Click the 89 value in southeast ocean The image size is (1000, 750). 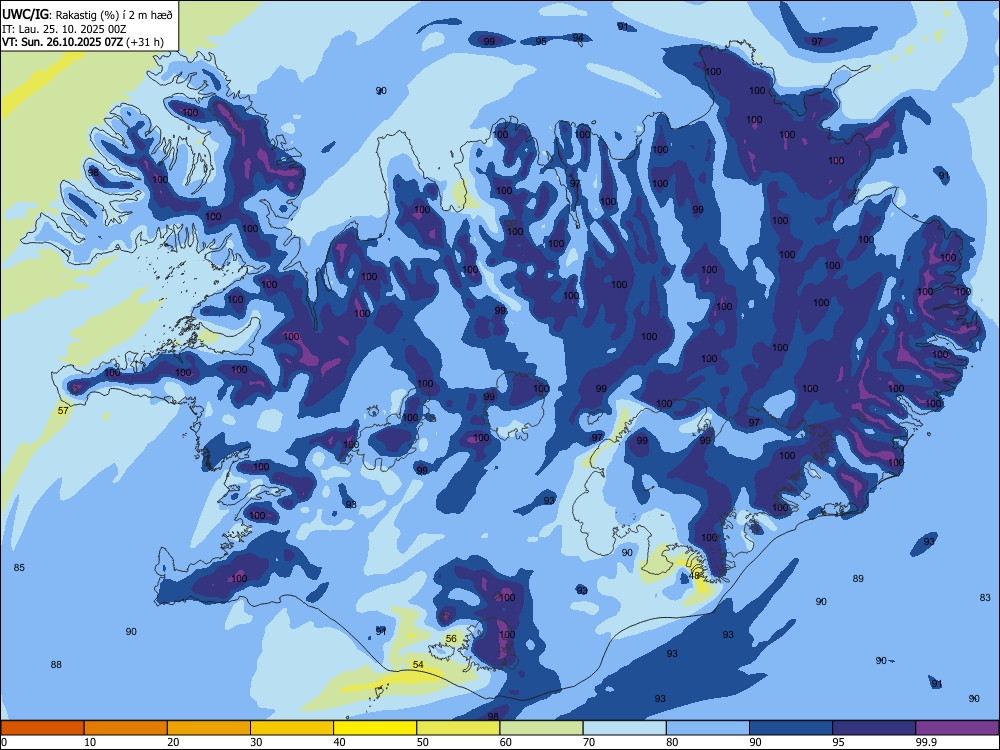[x=858, y=578]
